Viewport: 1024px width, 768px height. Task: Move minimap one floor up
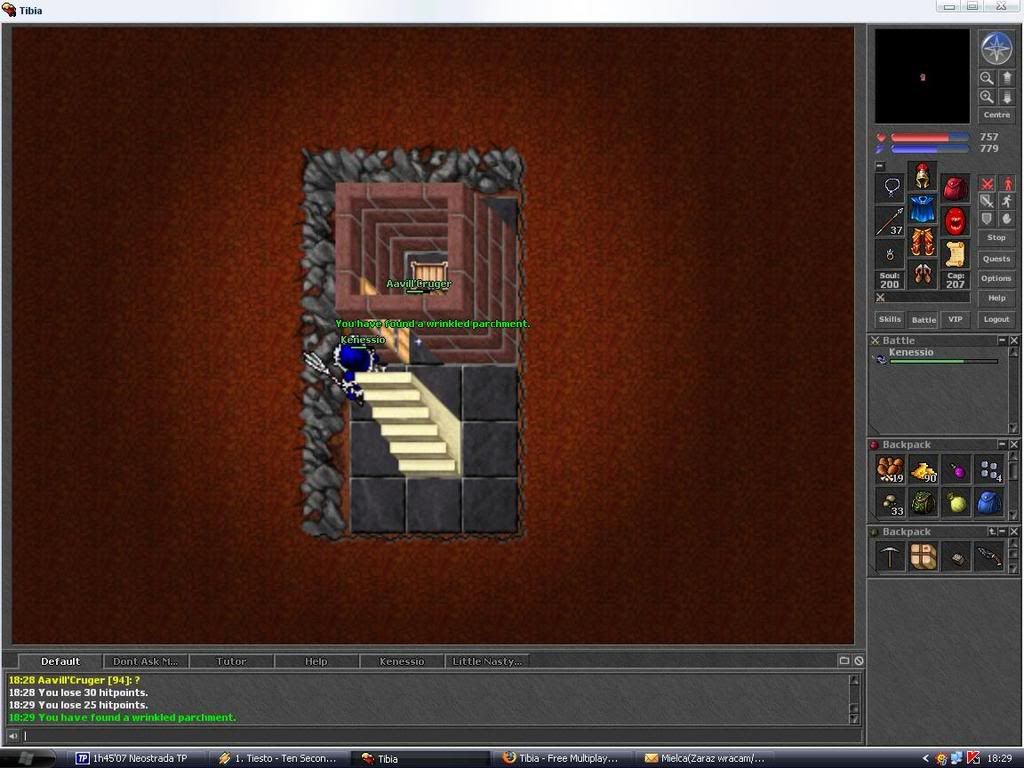(1006, 78)
